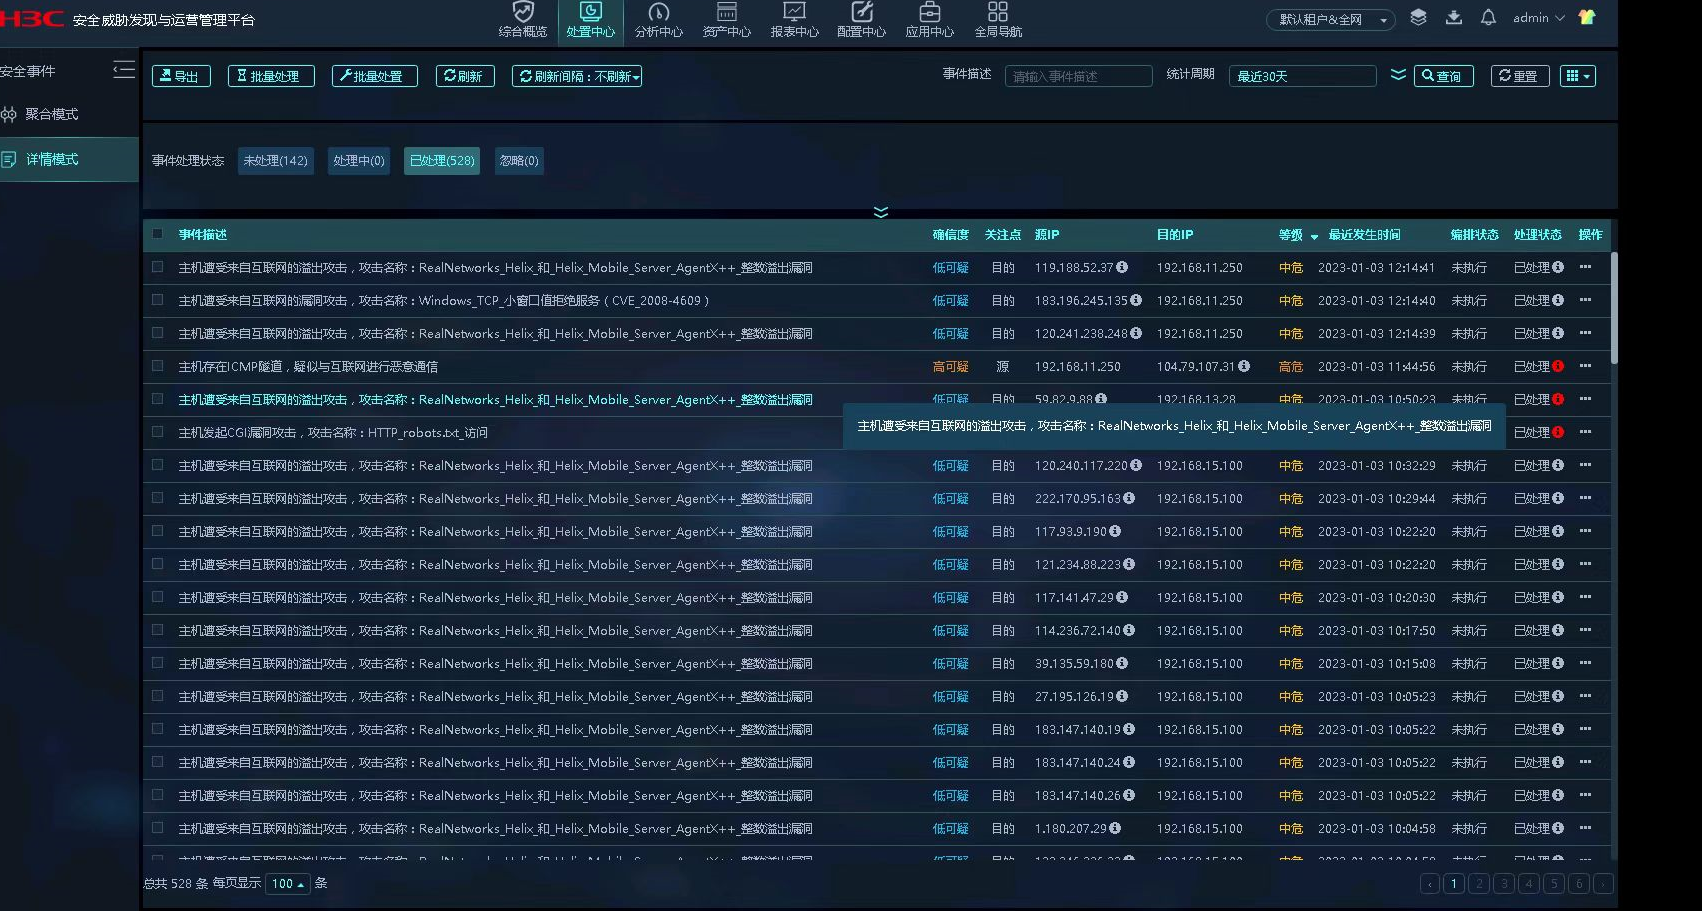The height and width of the screenshot is (911, 1702).
Task: Check the Windows_TCP event row checkbox
Action: tap(158, 300)
